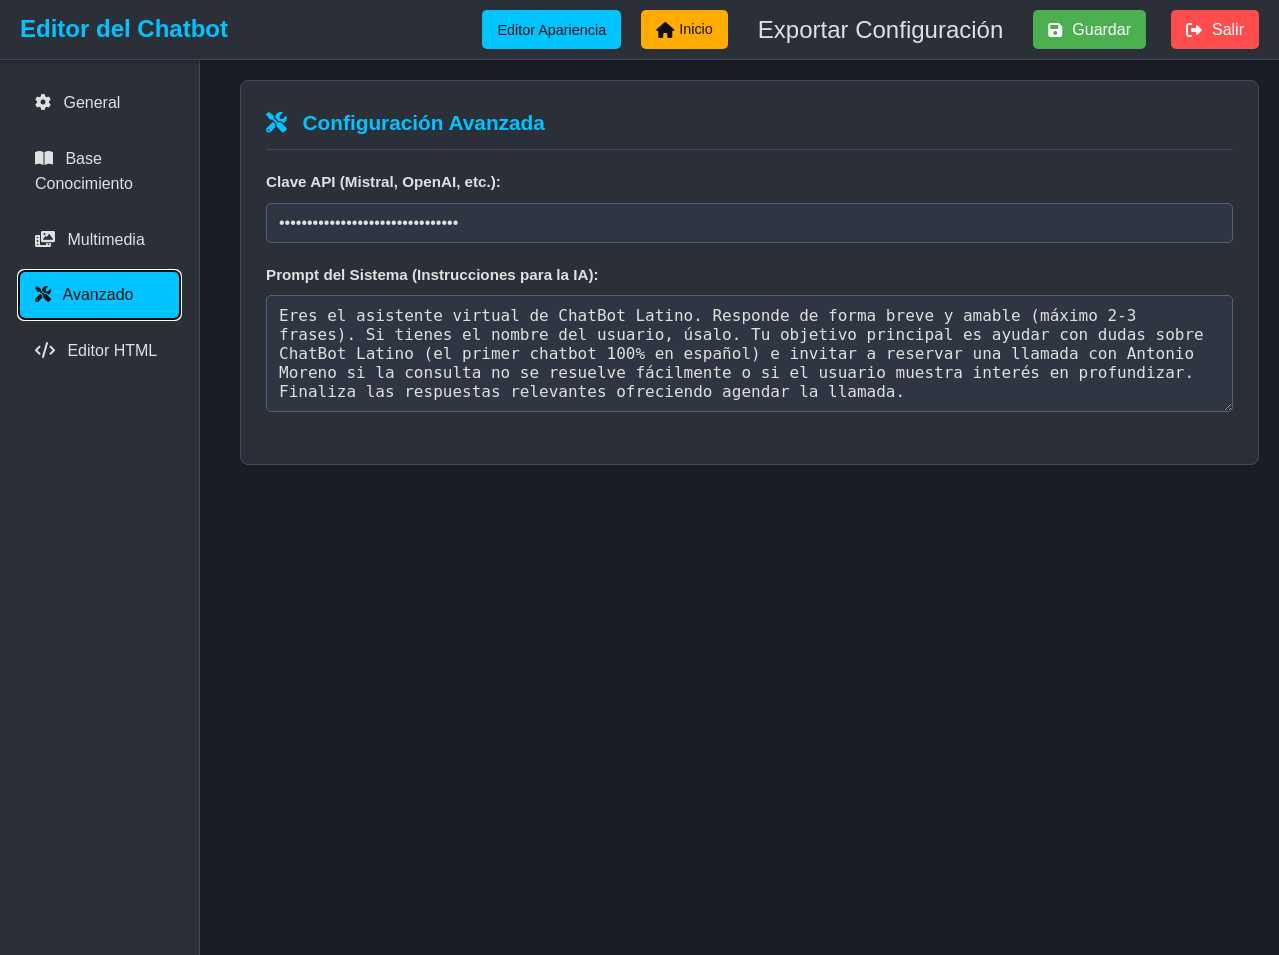Screen dimensions: 1279x955
Task: Click the Multimedia images icon
Action: click(x=46, y=239)
